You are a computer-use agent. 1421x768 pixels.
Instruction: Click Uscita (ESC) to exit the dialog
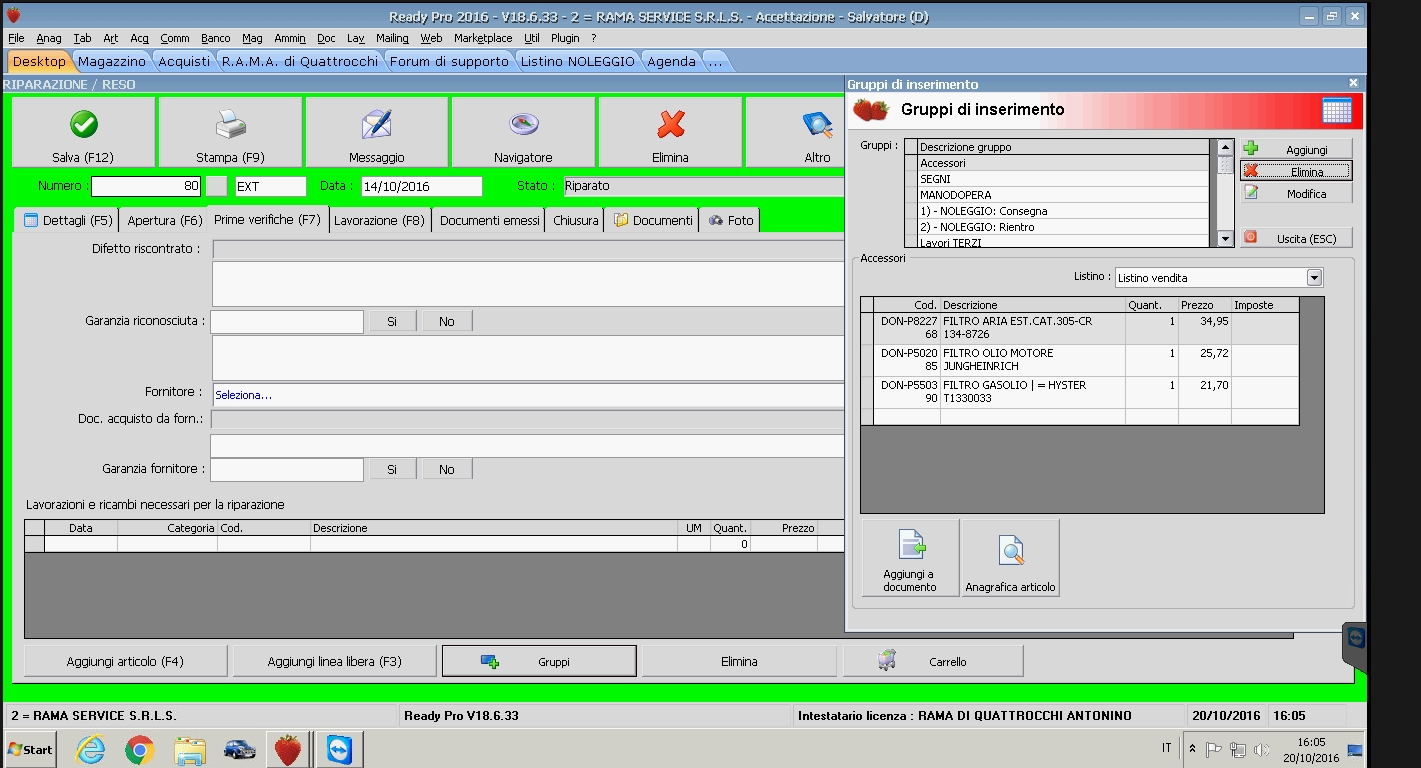click(x=1297, y=238)
